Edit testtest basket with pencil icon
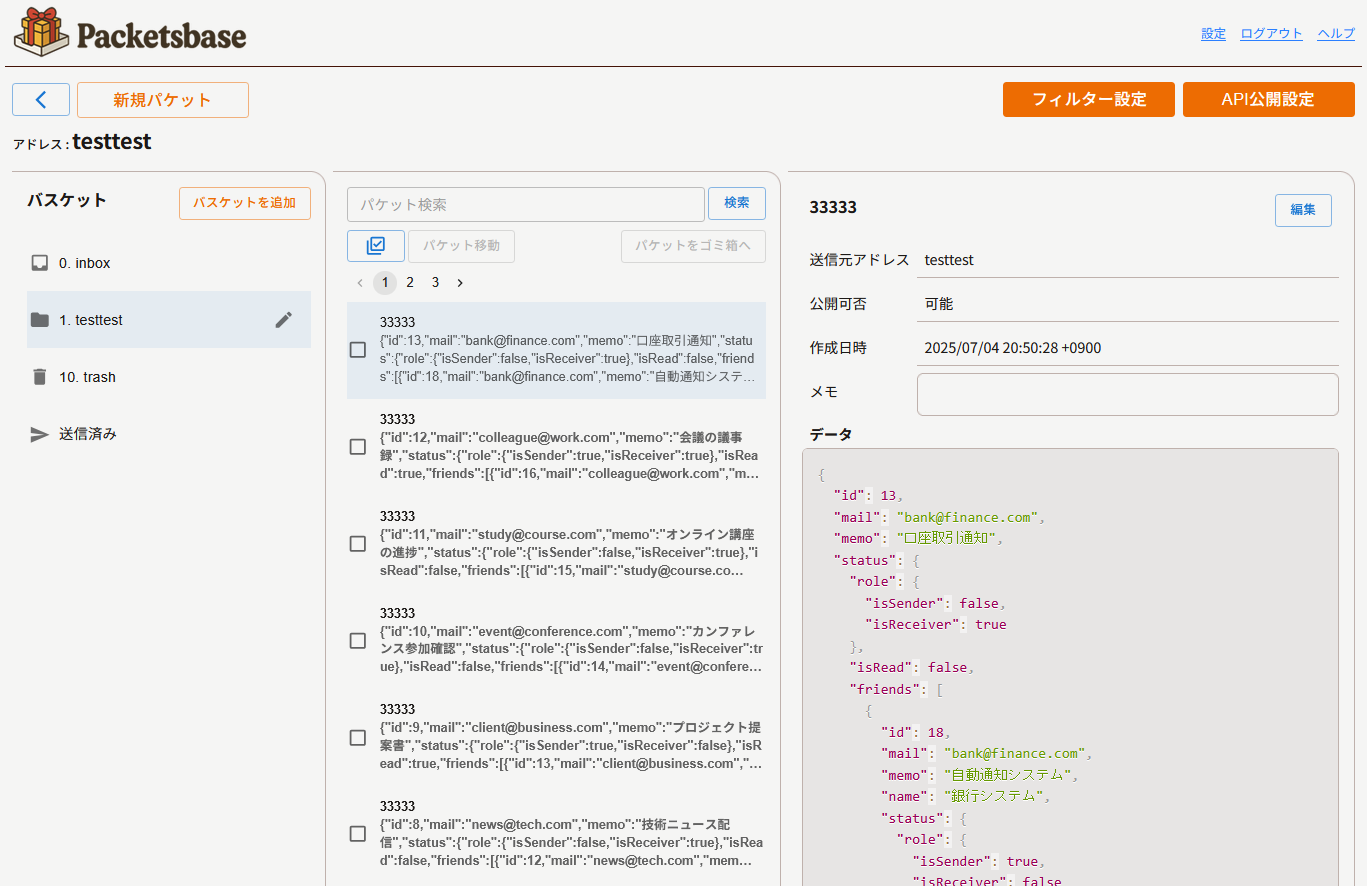 (284, 320)
